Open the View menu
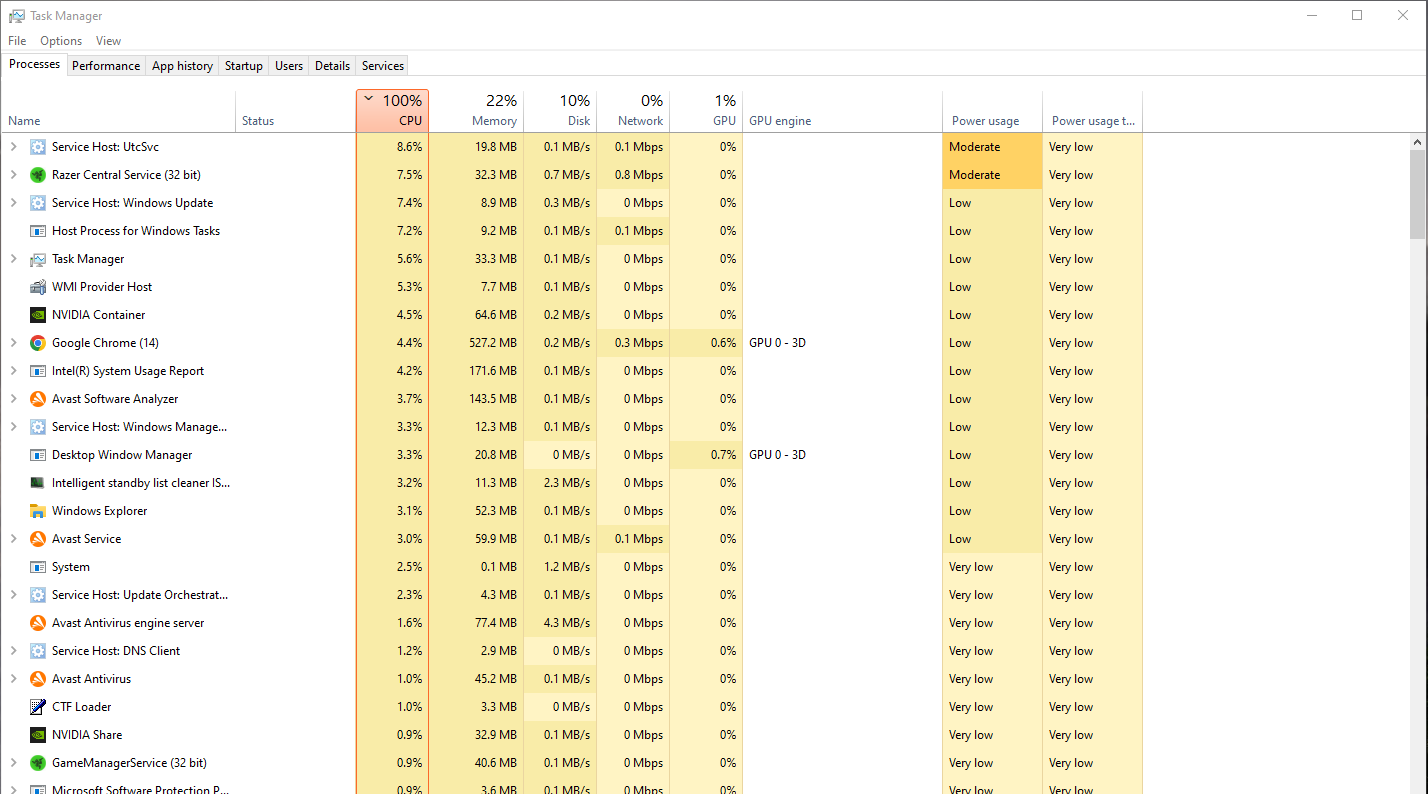 [x=108, y=41]
